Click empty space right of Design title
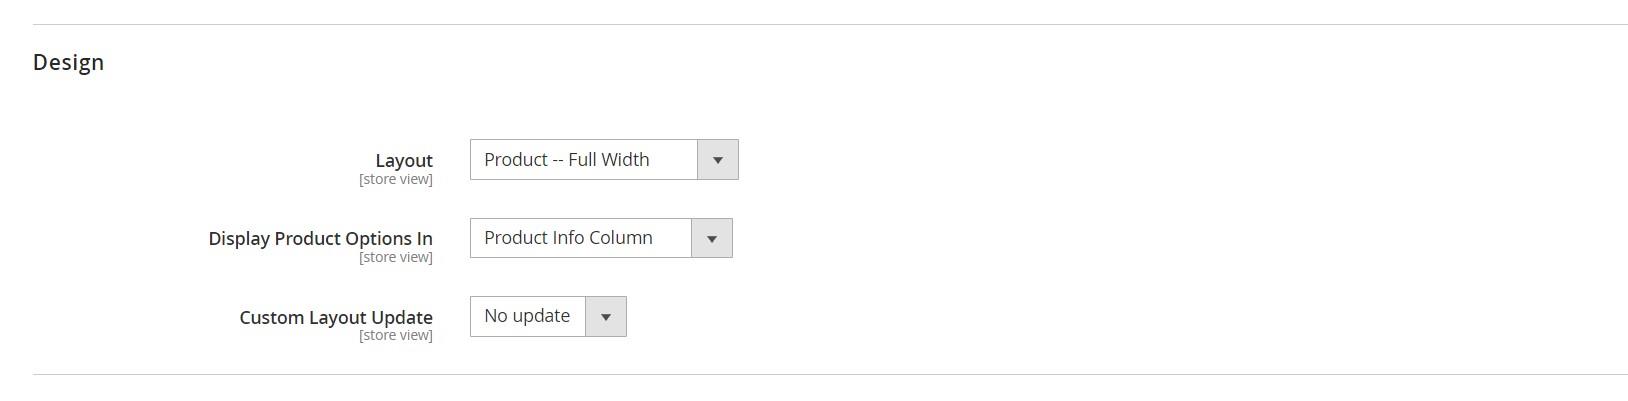 [x=800, y=62]
